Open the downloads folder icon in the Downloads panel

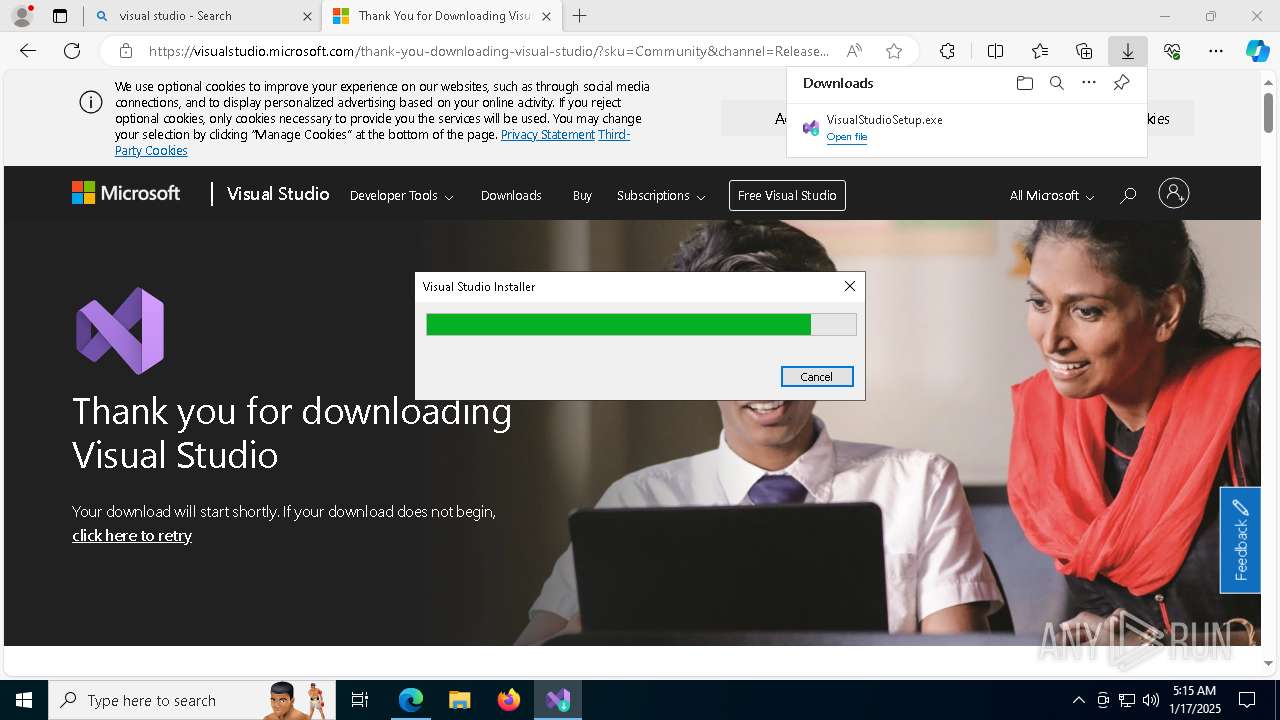click(1024, 83)
